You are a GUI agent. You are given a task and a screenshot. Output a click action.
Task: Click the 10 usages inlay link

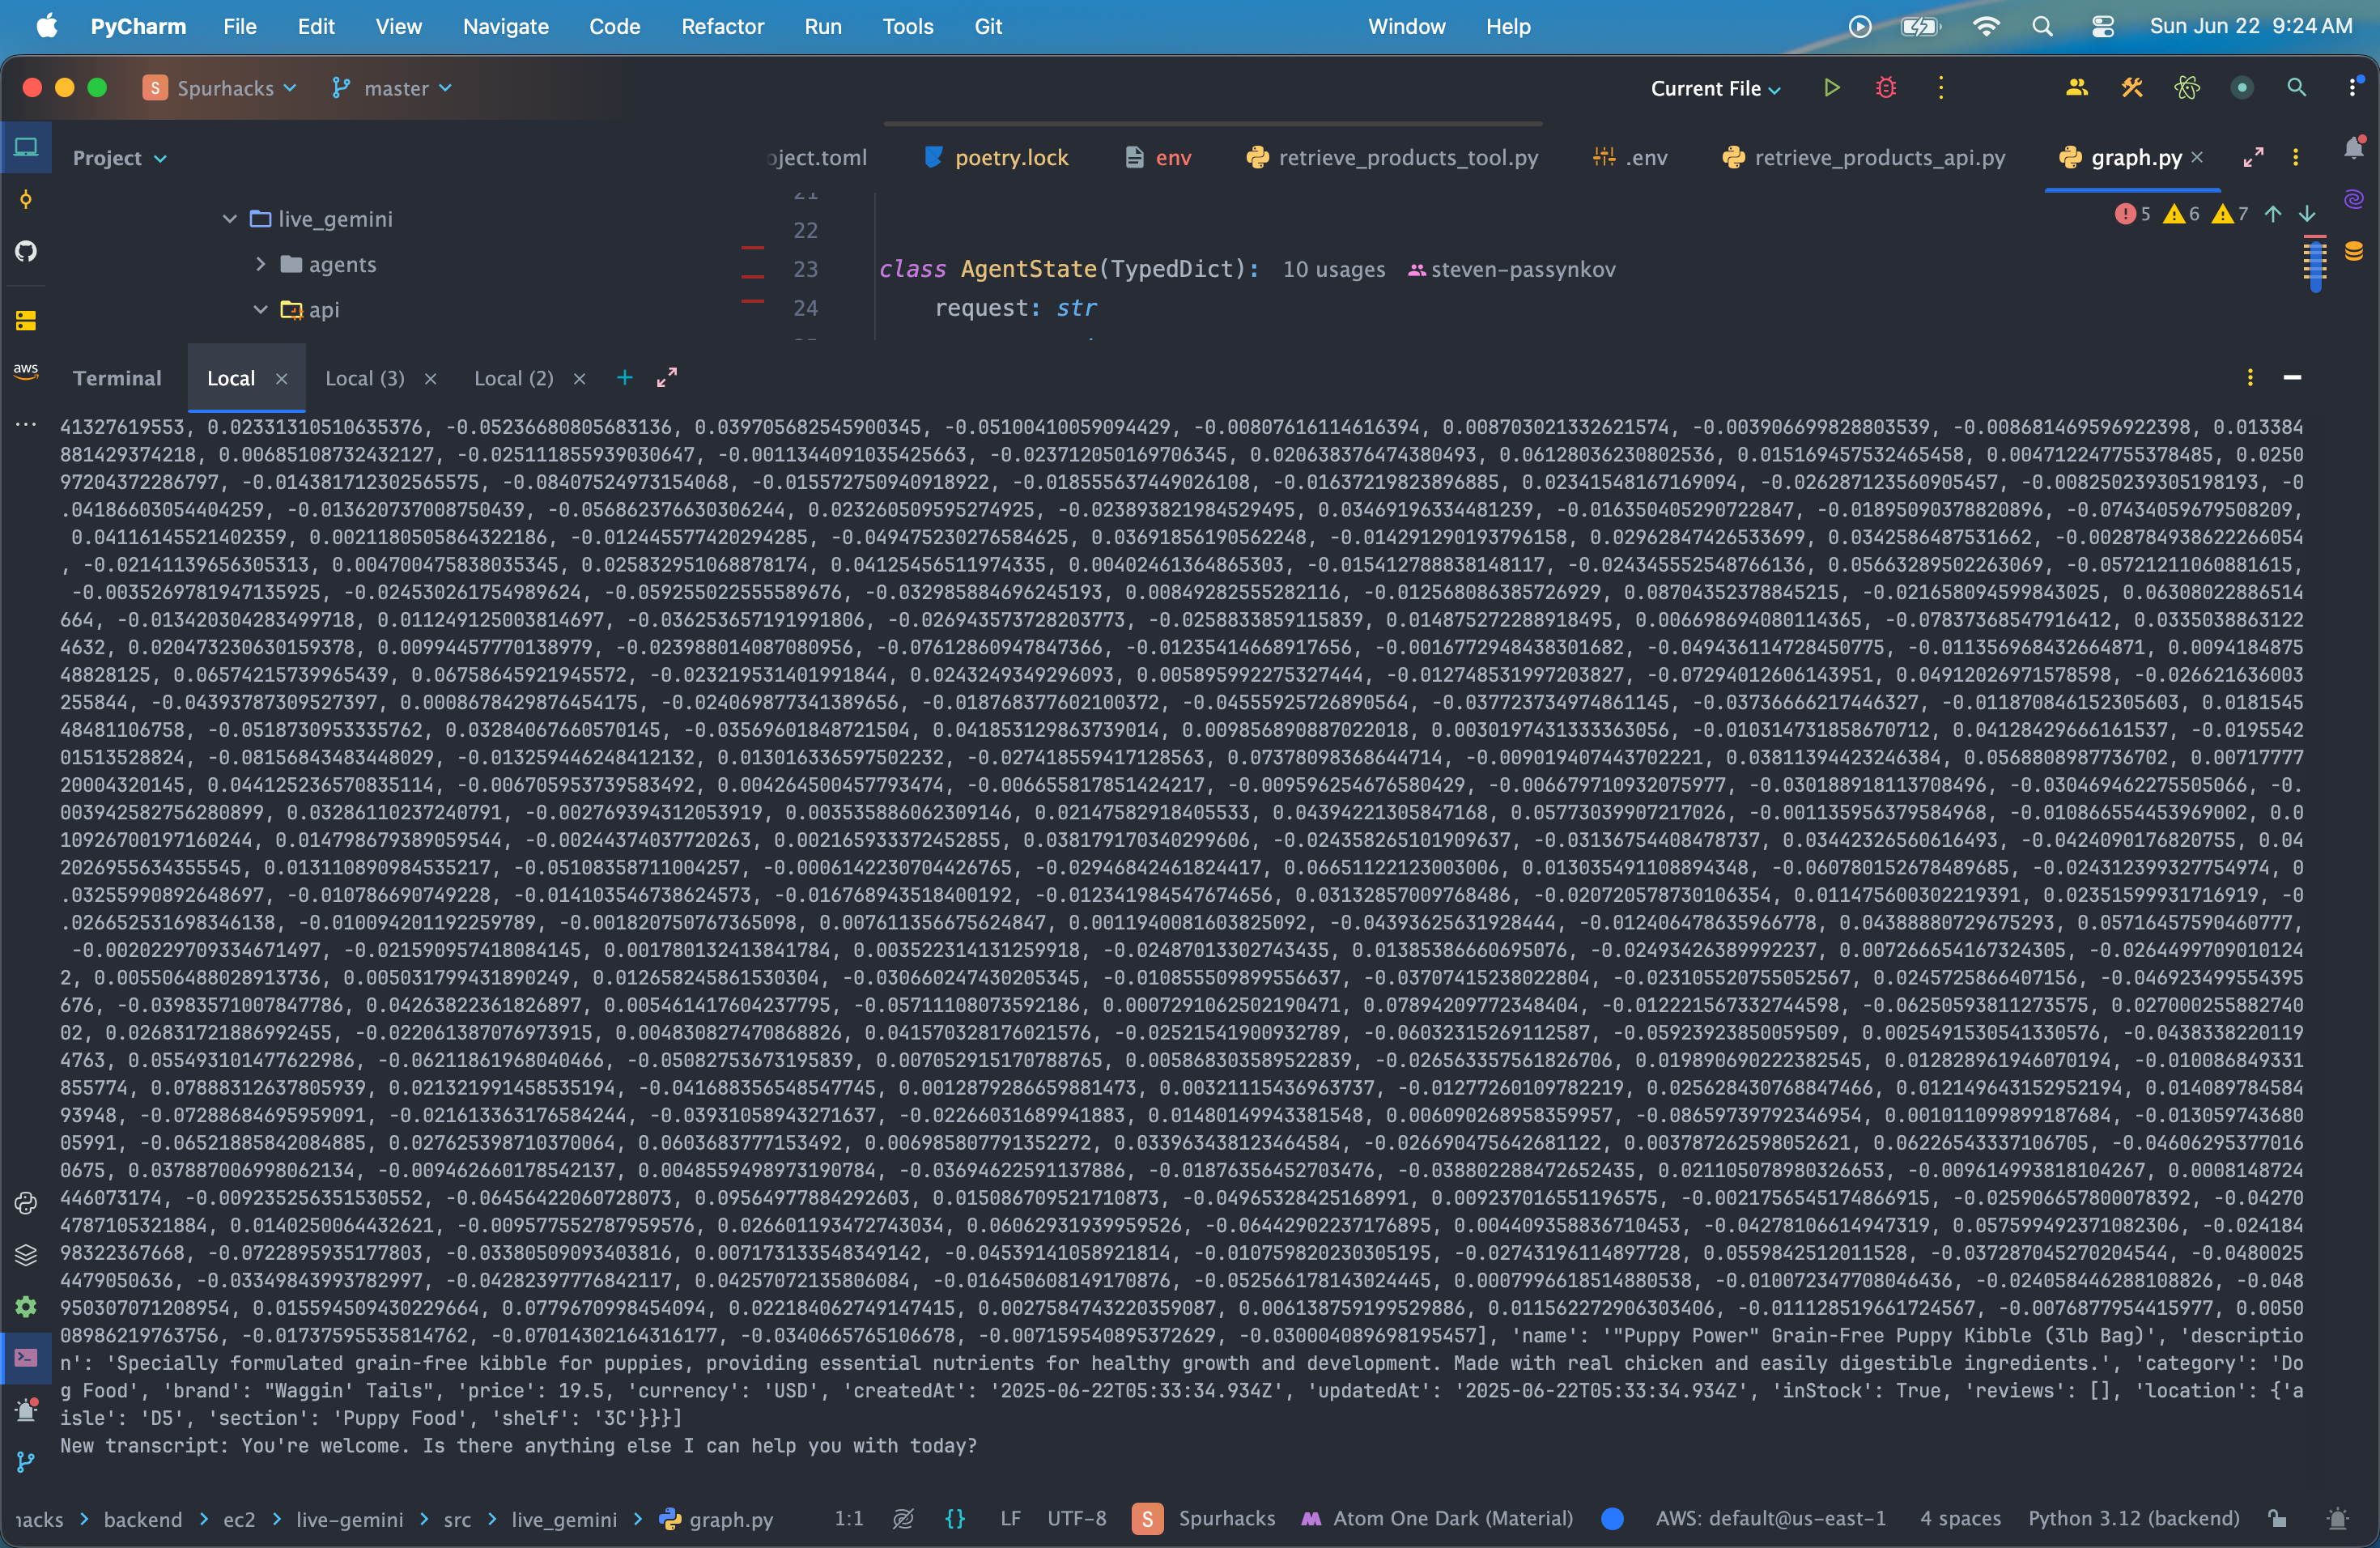[x=1333, y=269]
